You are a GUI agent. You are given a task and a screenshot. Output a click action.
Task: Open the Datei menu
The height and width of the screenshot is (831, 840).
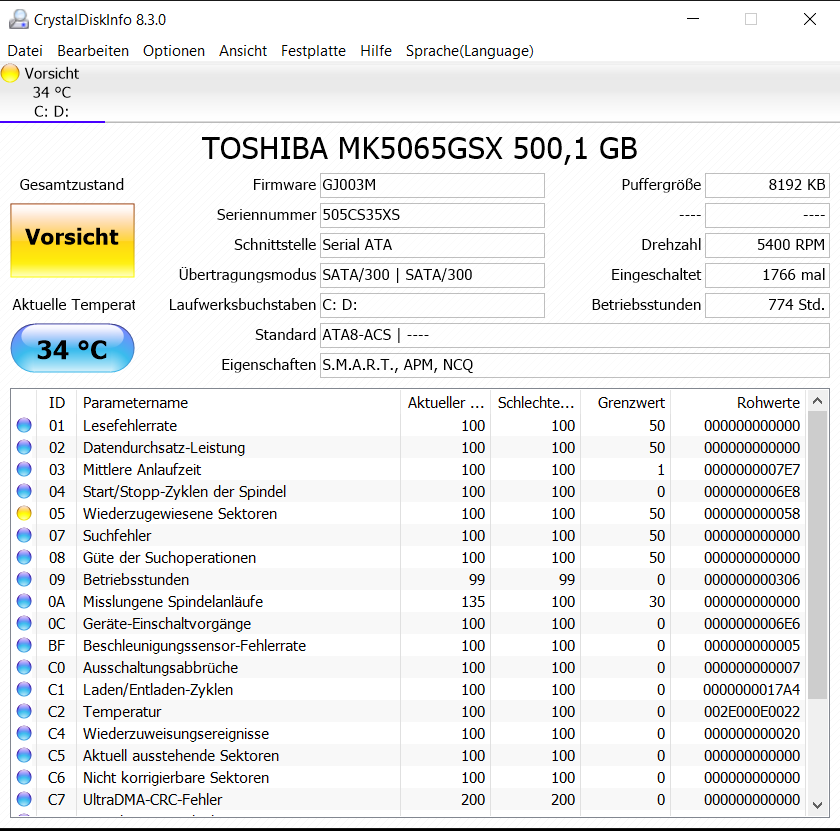coord(25,51)
